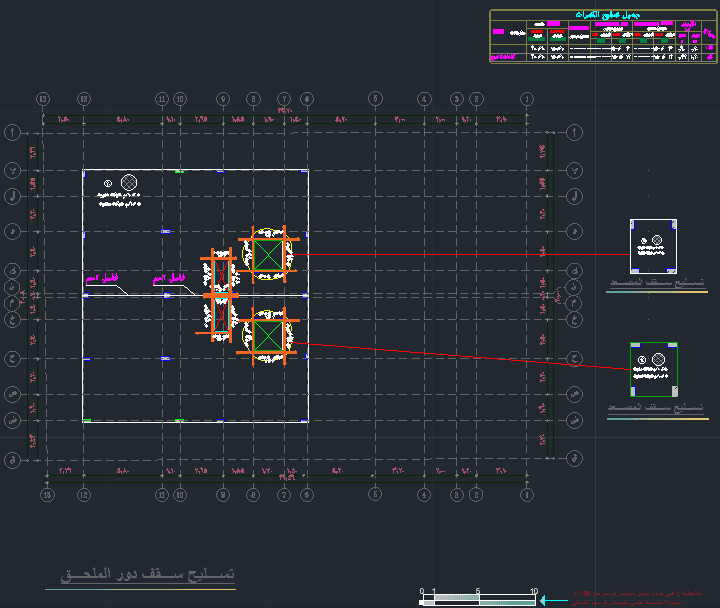Click grid bubble 7 in the bottom axis row

click(284, 495)
